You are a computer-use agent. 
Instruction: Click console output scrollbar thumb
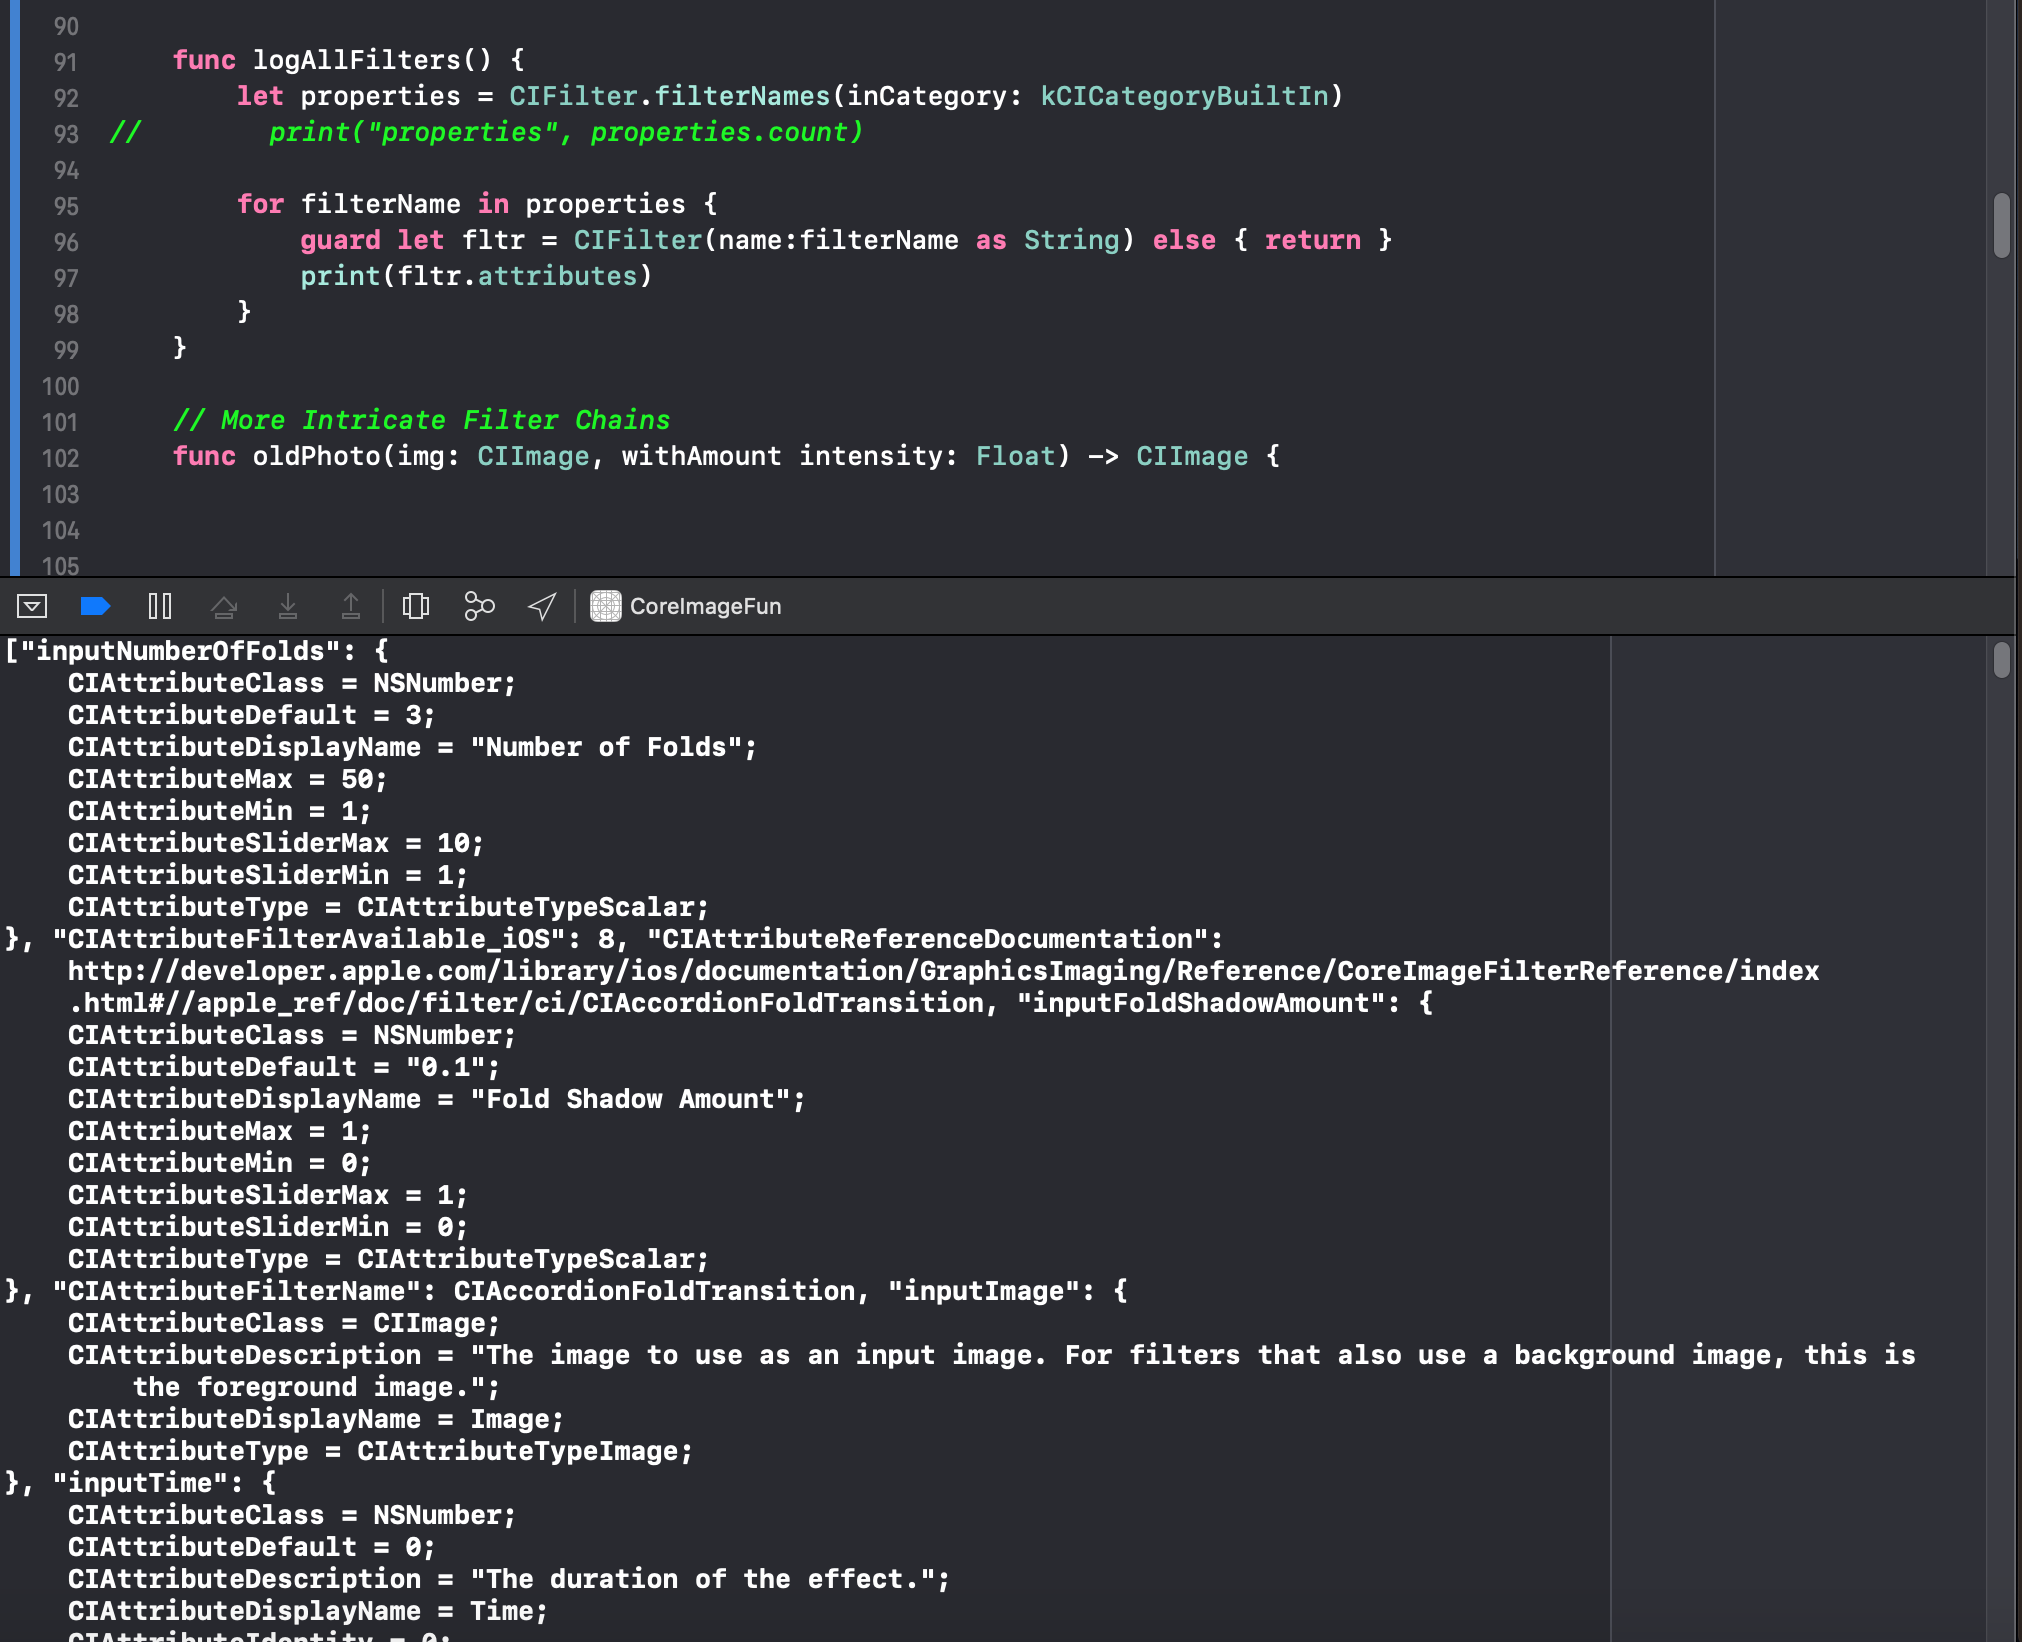[2001, 661]
